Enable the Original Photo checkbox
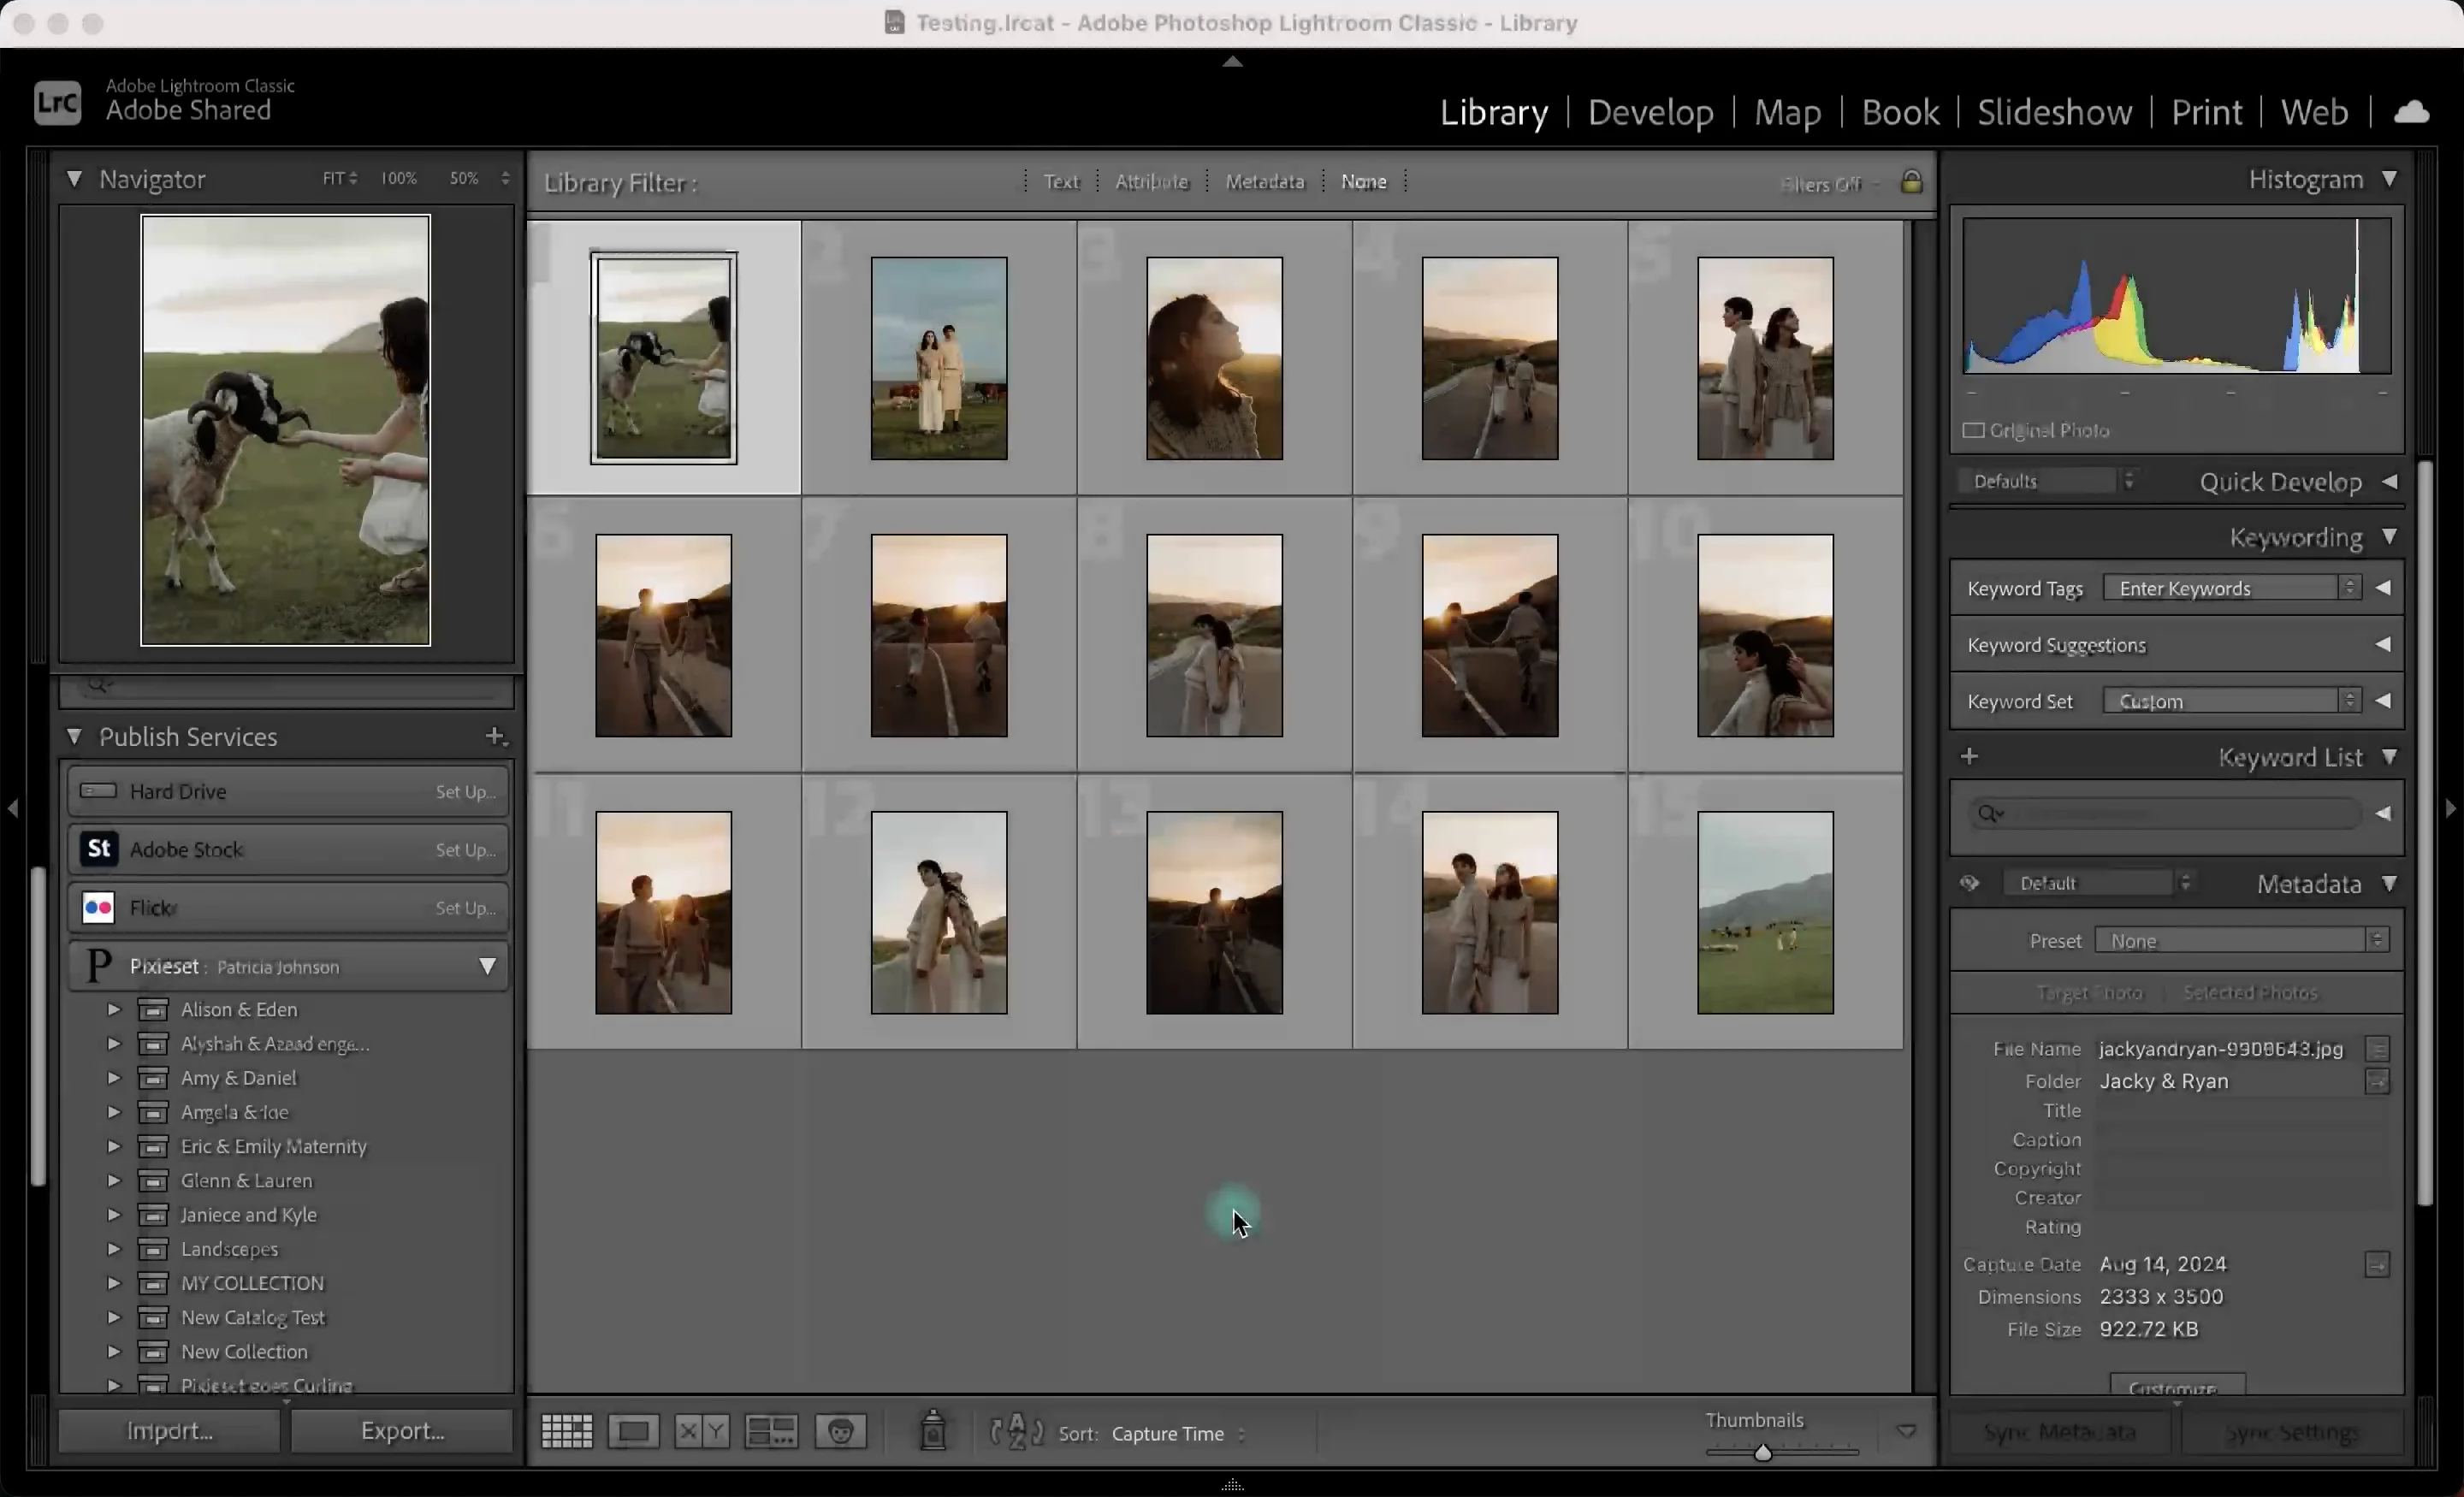This screenshot has height=1497, width=2464. point(1973,431)
